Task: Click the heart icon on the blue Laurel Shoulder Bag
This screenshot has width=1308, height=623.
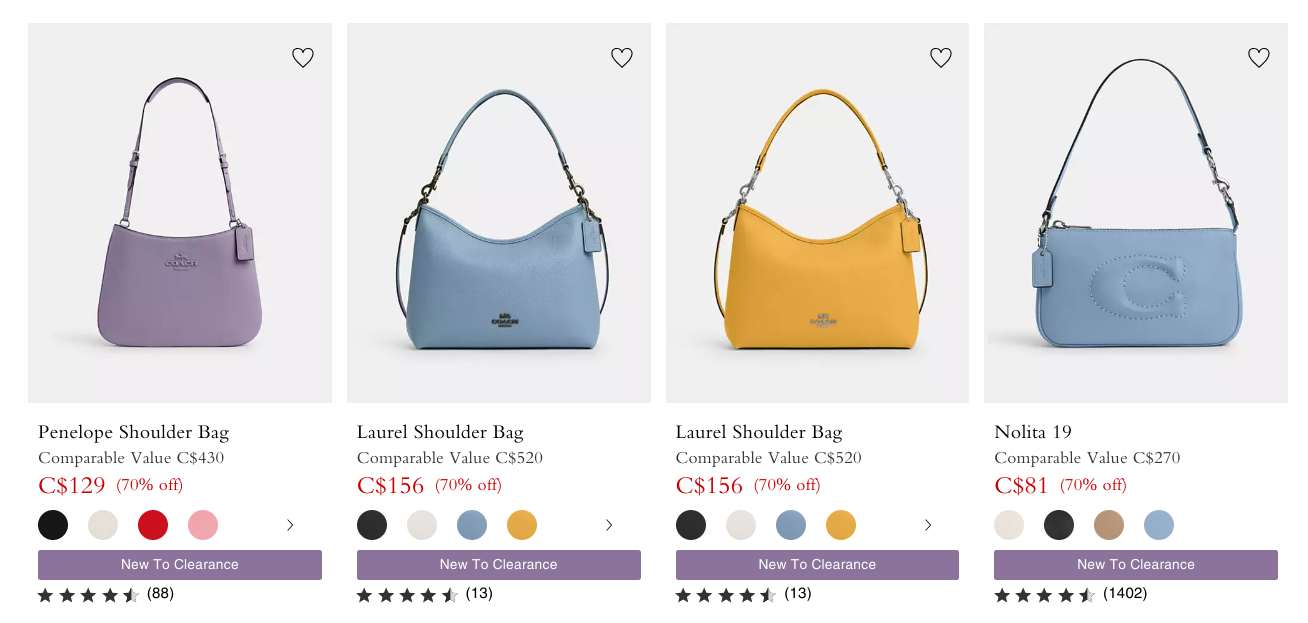Action: pyautogui.click(x=621, y=57)
